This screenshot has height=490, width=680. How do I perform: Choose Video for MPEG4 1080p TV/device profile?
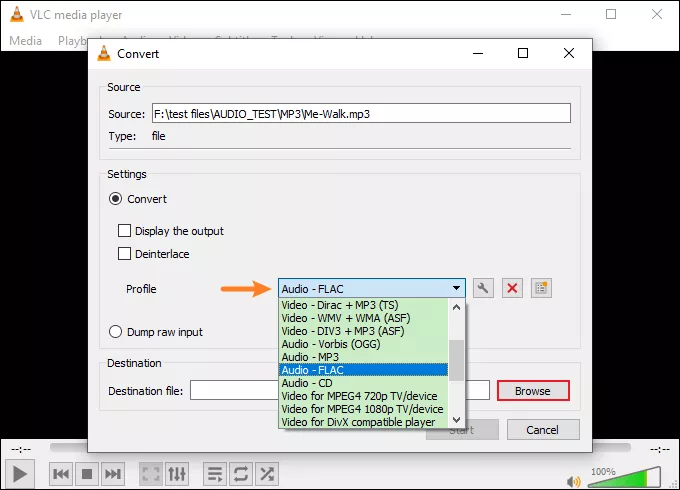pyautogui.click(x=363, y=409)
